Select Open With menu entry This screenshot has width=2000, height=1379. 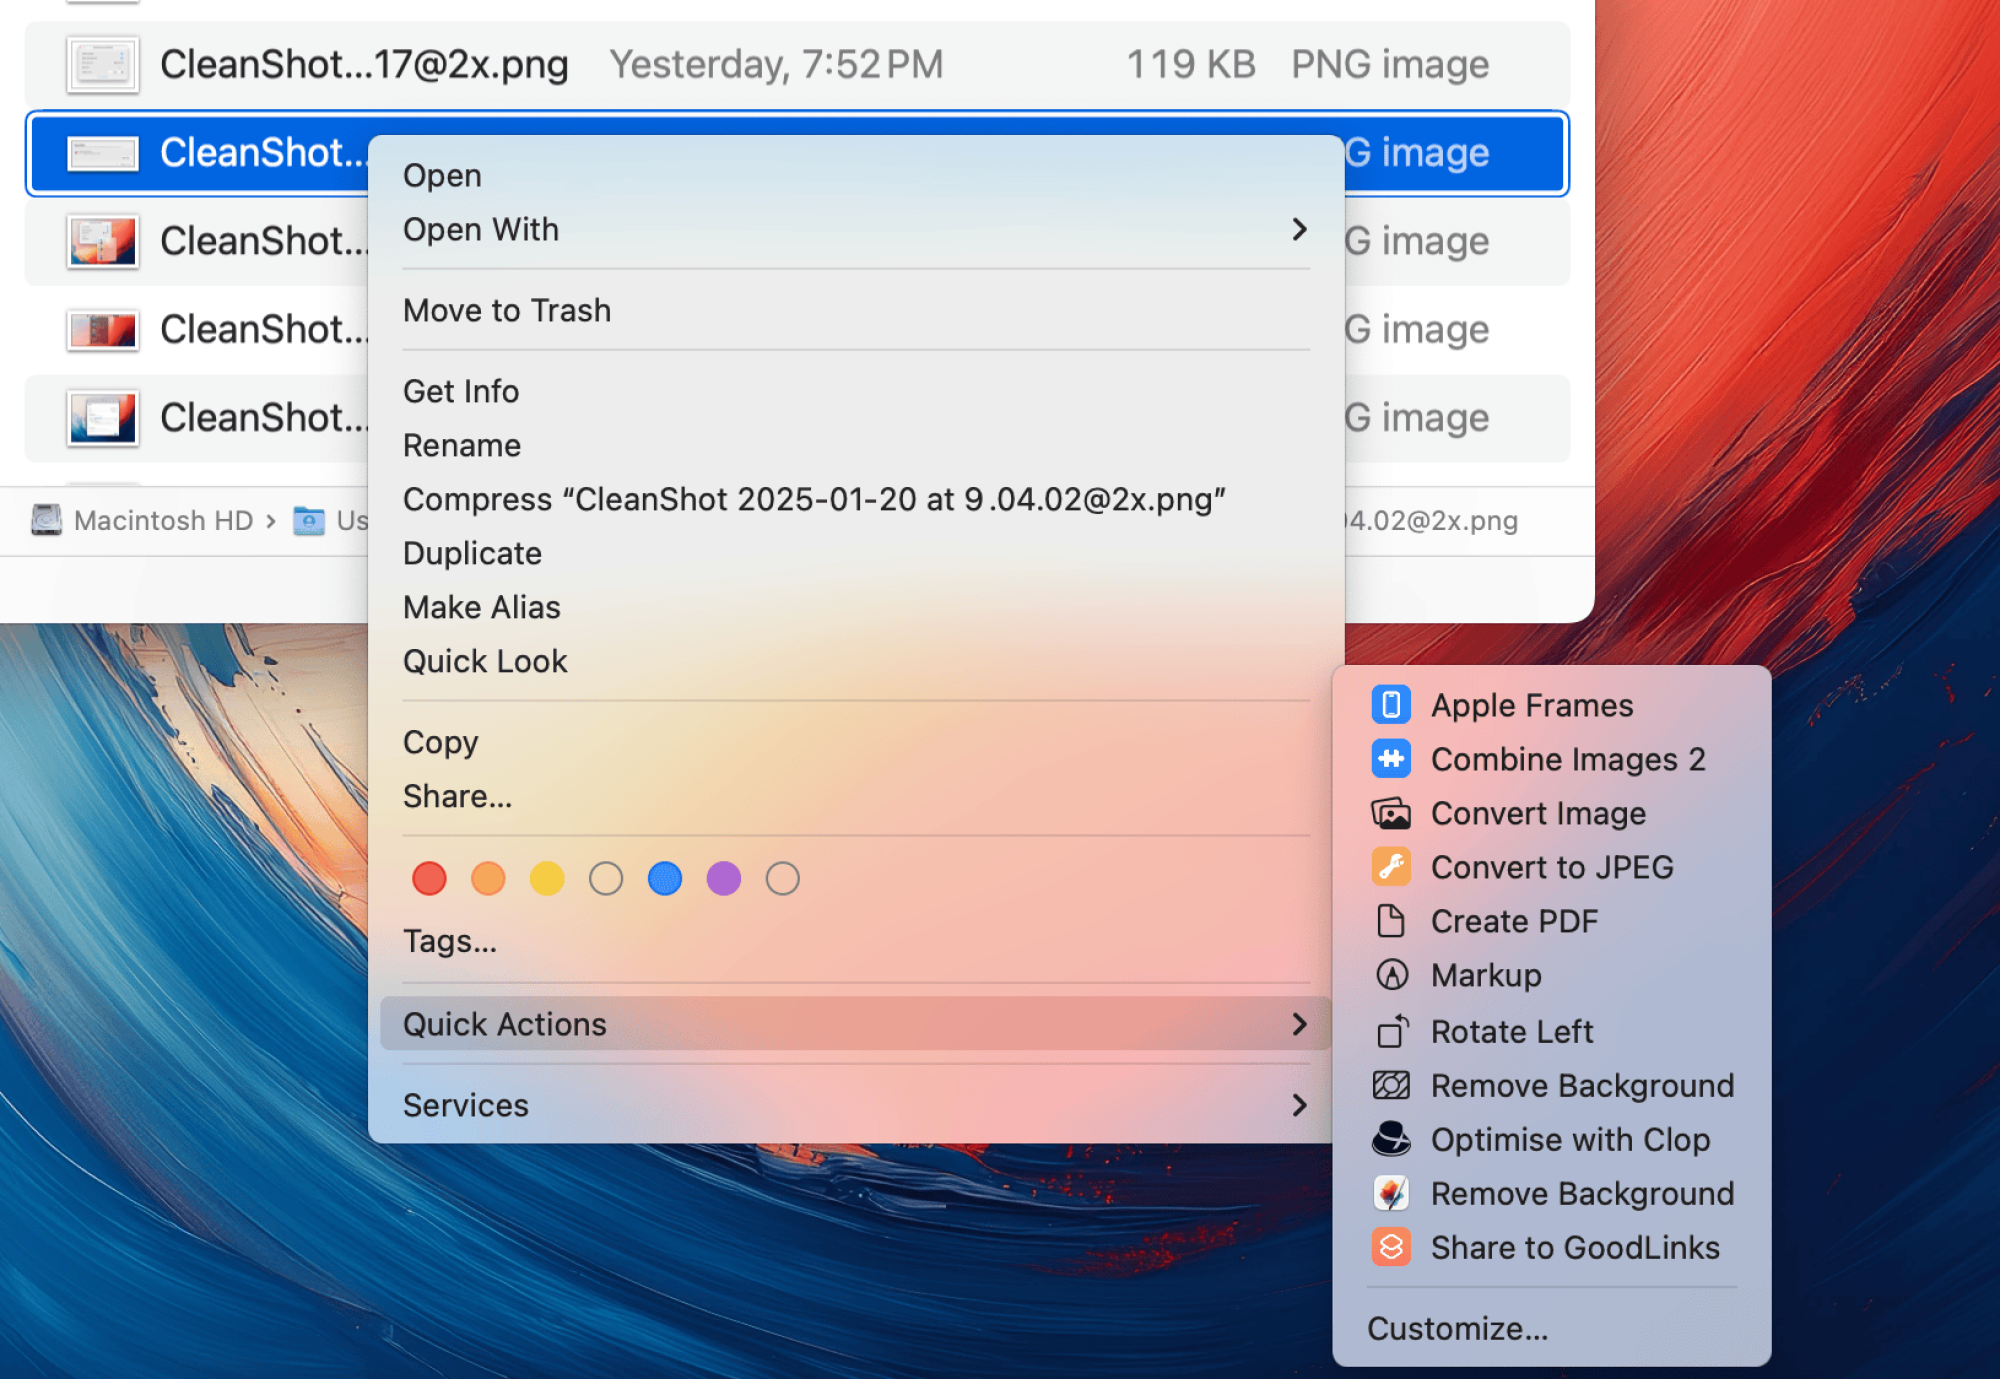click(855, 230)
